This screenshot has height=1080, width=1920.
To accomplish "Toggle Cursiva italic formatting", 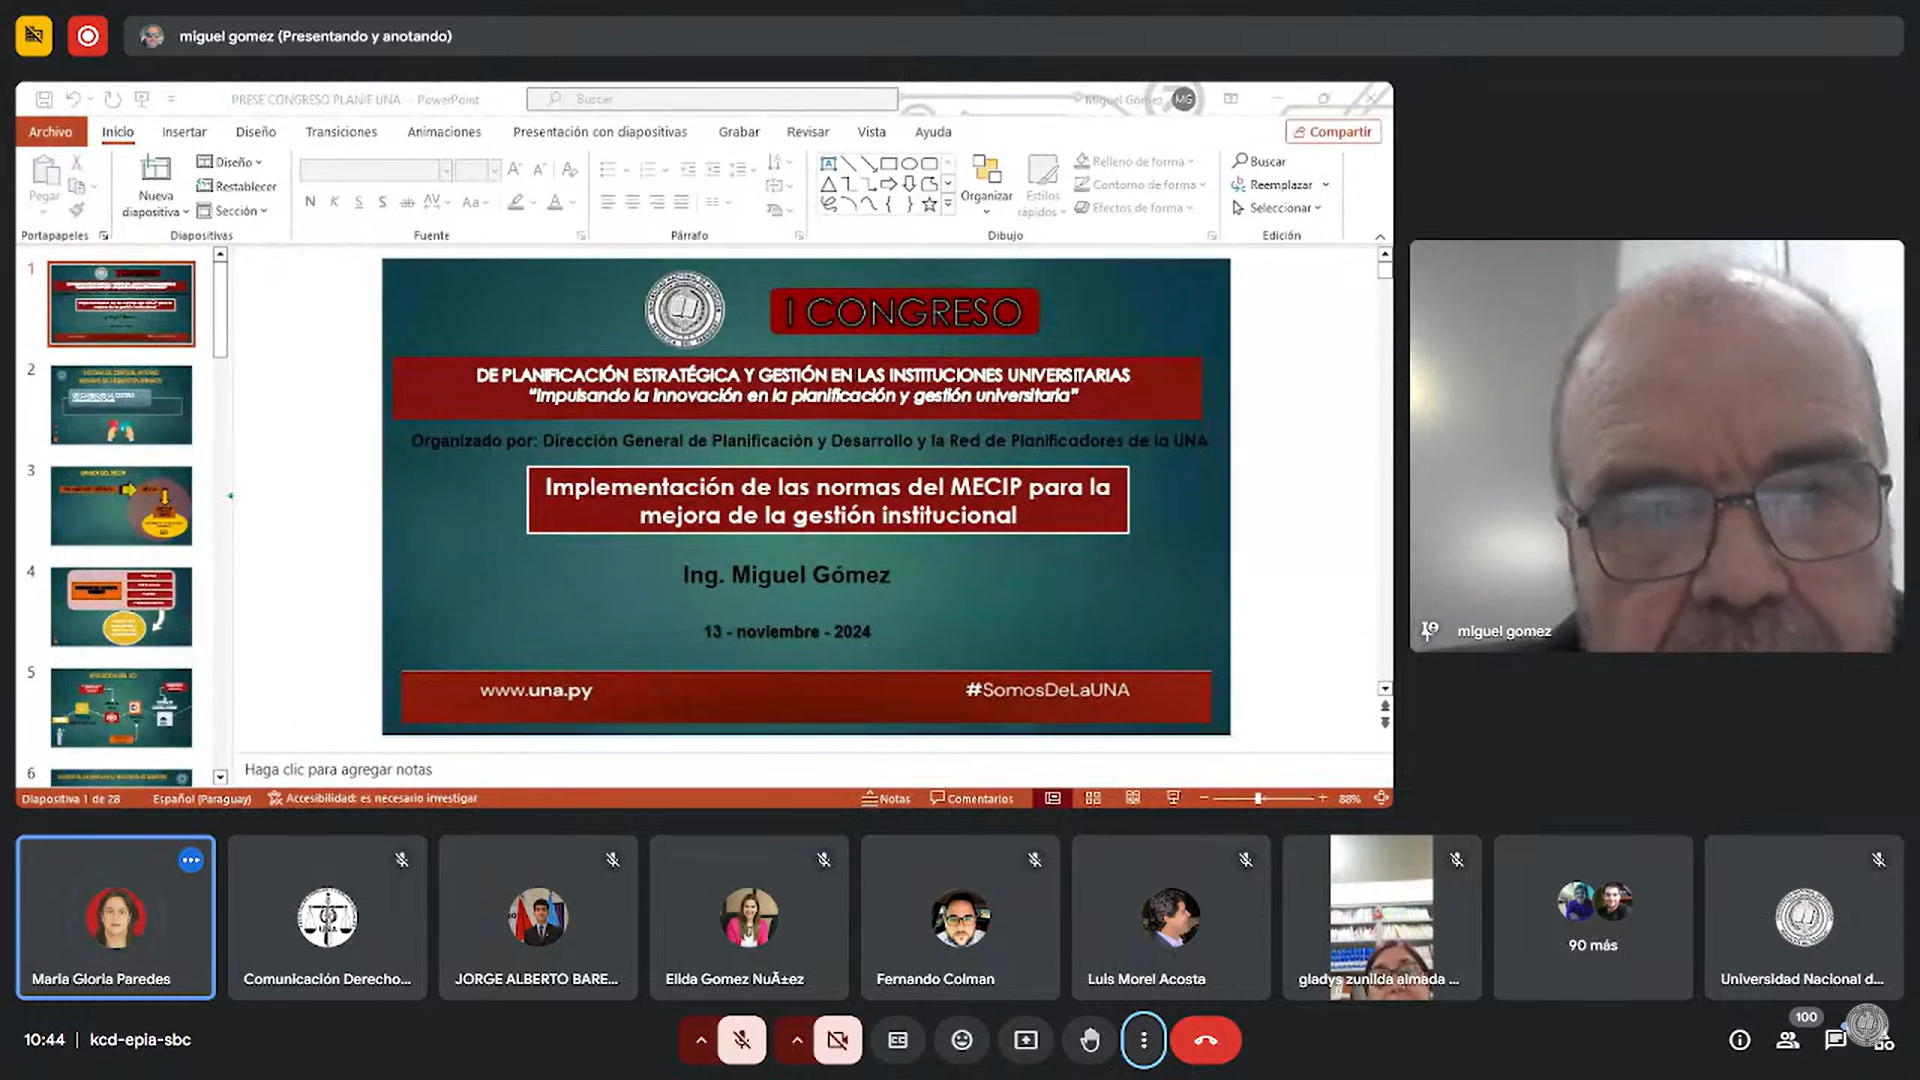I will click(334, 202).
